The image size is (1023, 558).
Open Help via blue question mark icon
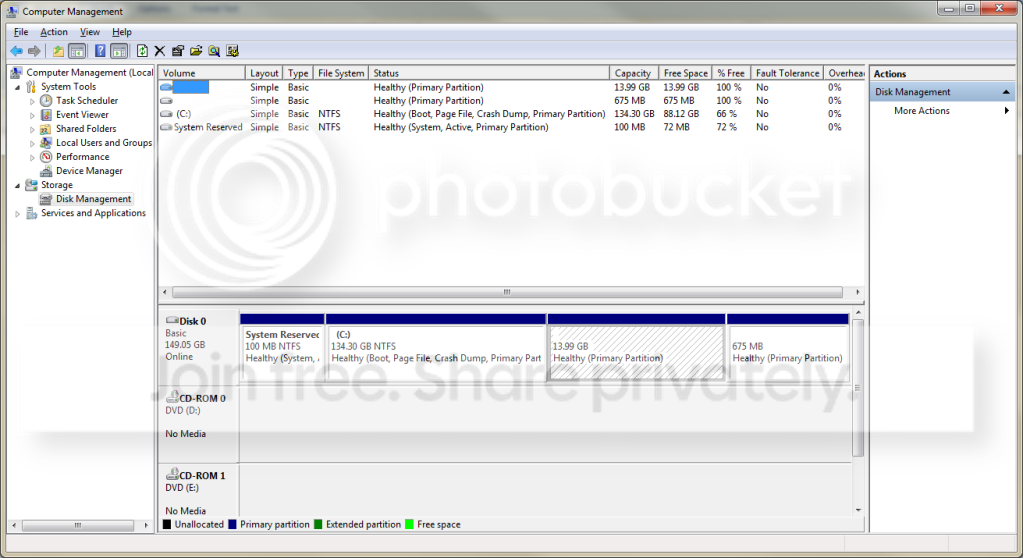pos(100,51)
